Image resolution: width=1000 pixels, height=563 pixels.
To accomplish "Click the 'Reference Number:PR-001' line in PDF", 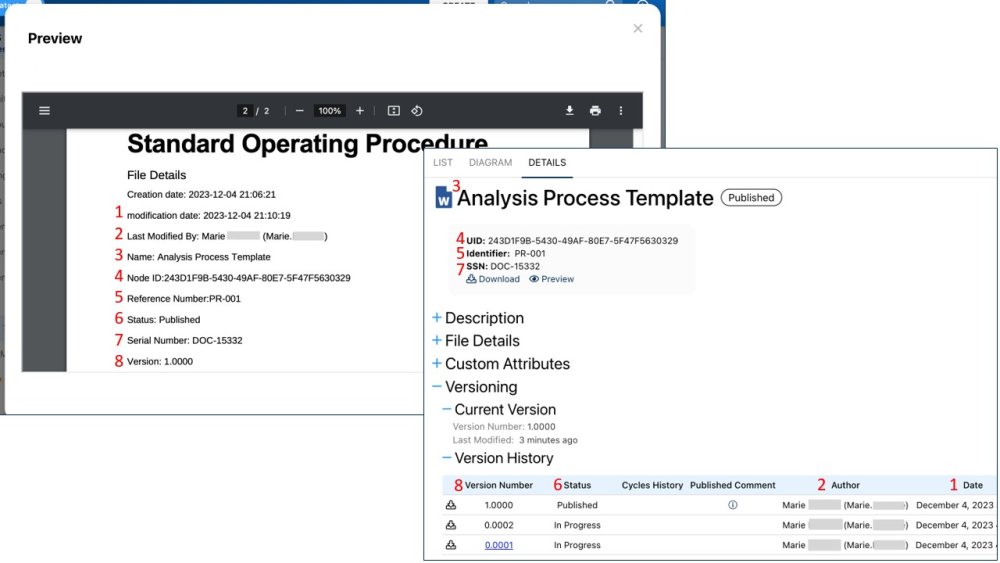I will (x=184, y=298).
